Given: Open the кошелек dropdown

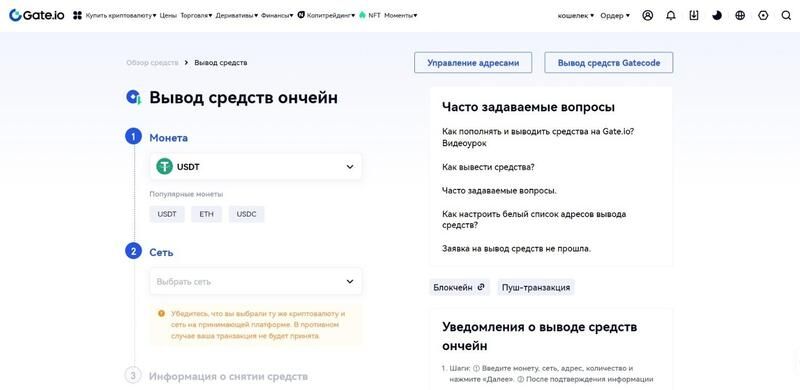Looking at the screenshot, I should click(x=576, y=15).
